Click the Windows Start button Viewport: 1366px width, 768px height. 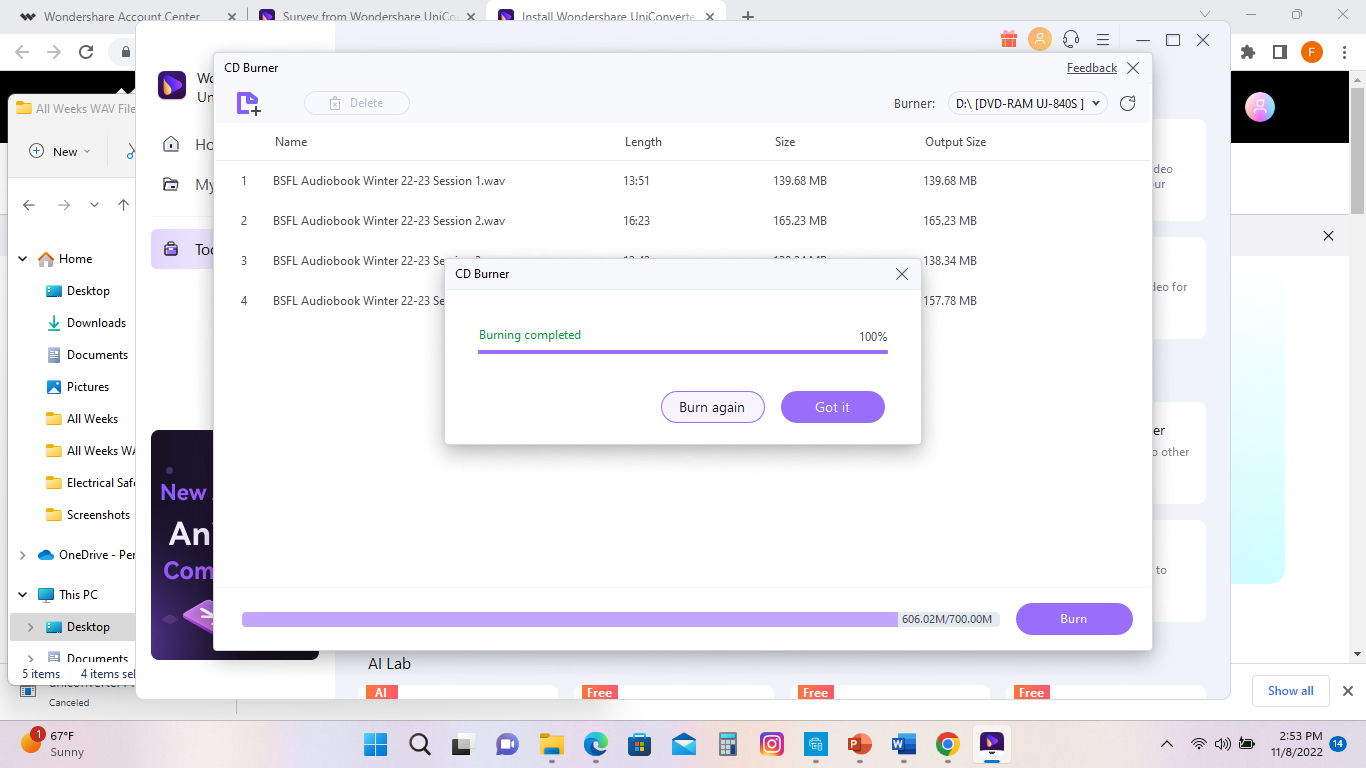[376, 744]
